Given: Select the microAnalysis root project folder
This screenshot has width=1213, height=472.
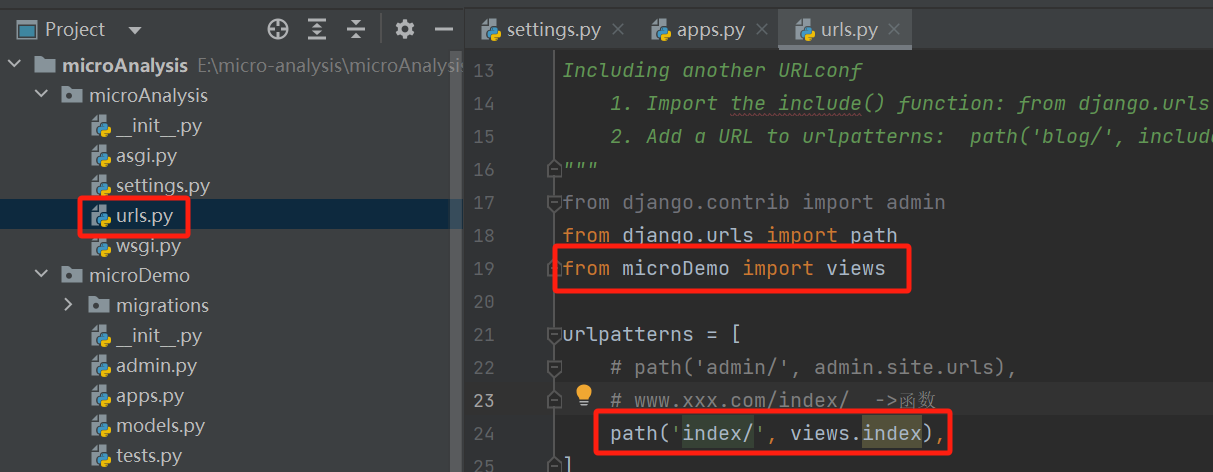Looking at the screenshot, I should (x=125, y=65).
